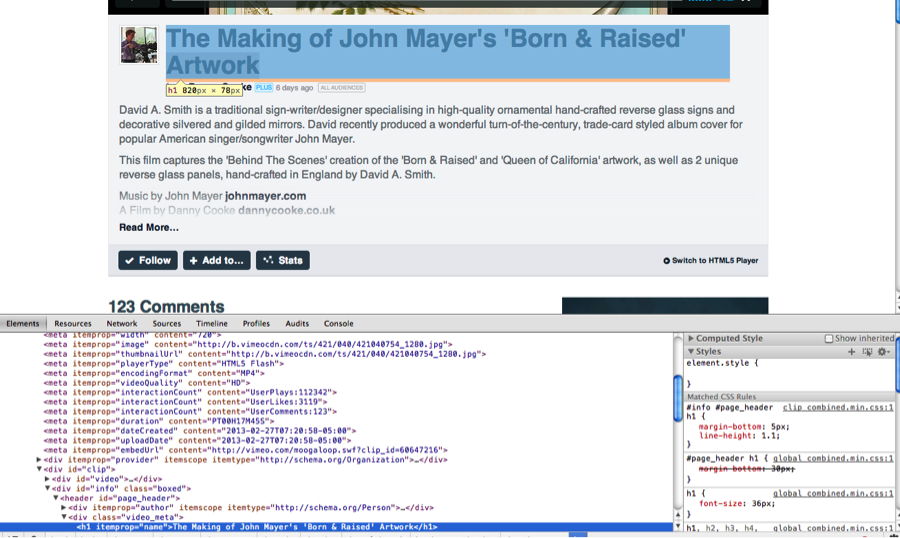Switch to the Elements tab
This screenshot has width=900, height=538.
point(23,323)
